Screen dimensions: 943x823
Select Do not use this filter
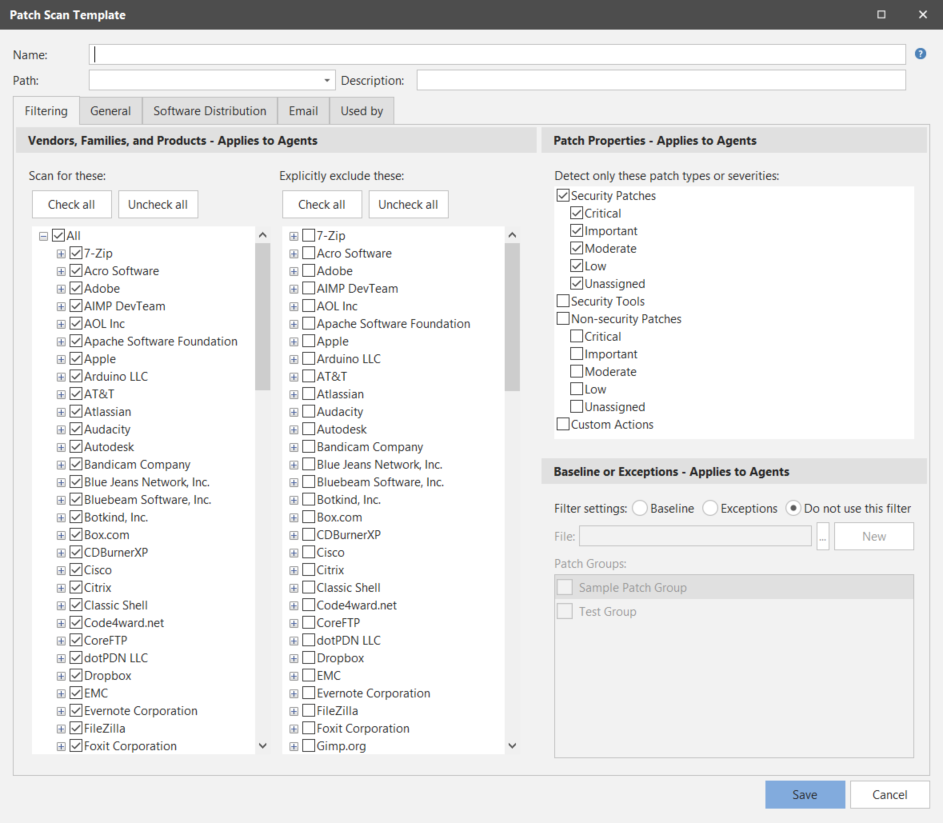tap(793, 508)
